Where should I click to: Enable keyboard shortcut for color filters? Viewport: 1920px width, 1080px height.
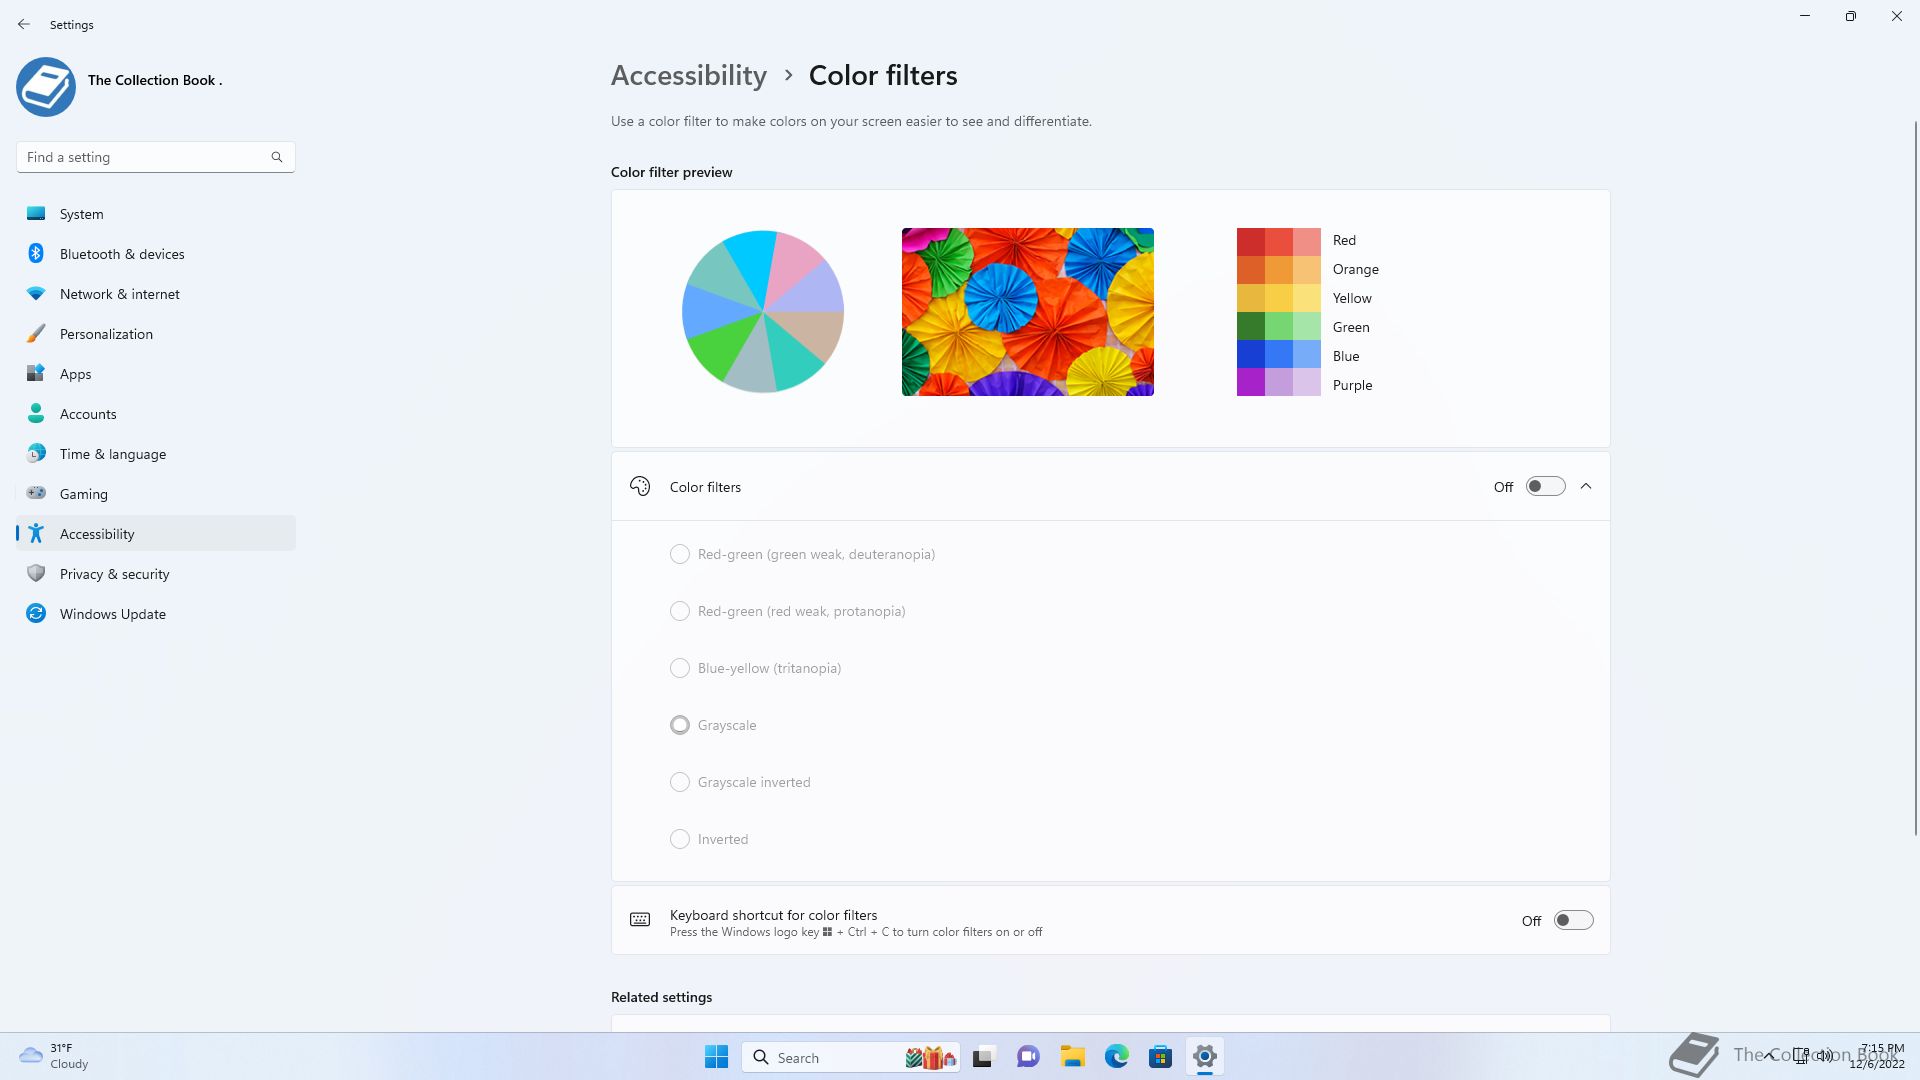coord(1573,920)
